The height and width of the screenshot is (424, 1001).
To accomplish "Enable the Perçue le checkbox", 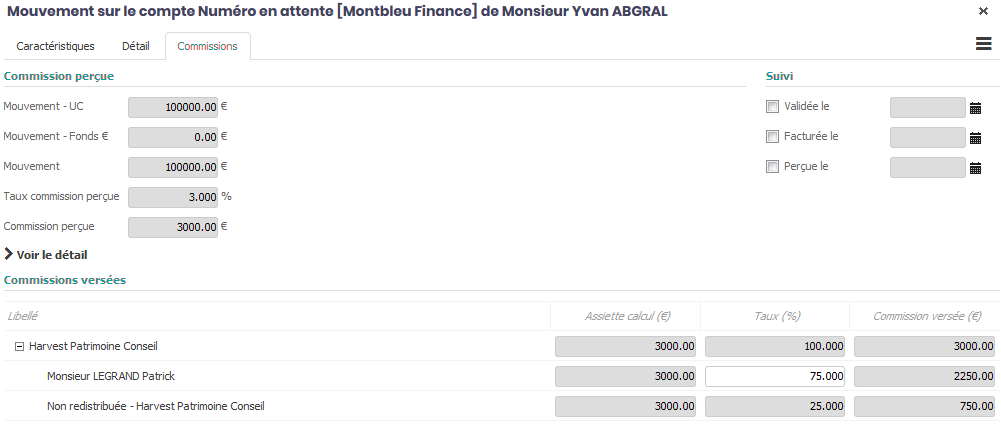I will [772, 167].
